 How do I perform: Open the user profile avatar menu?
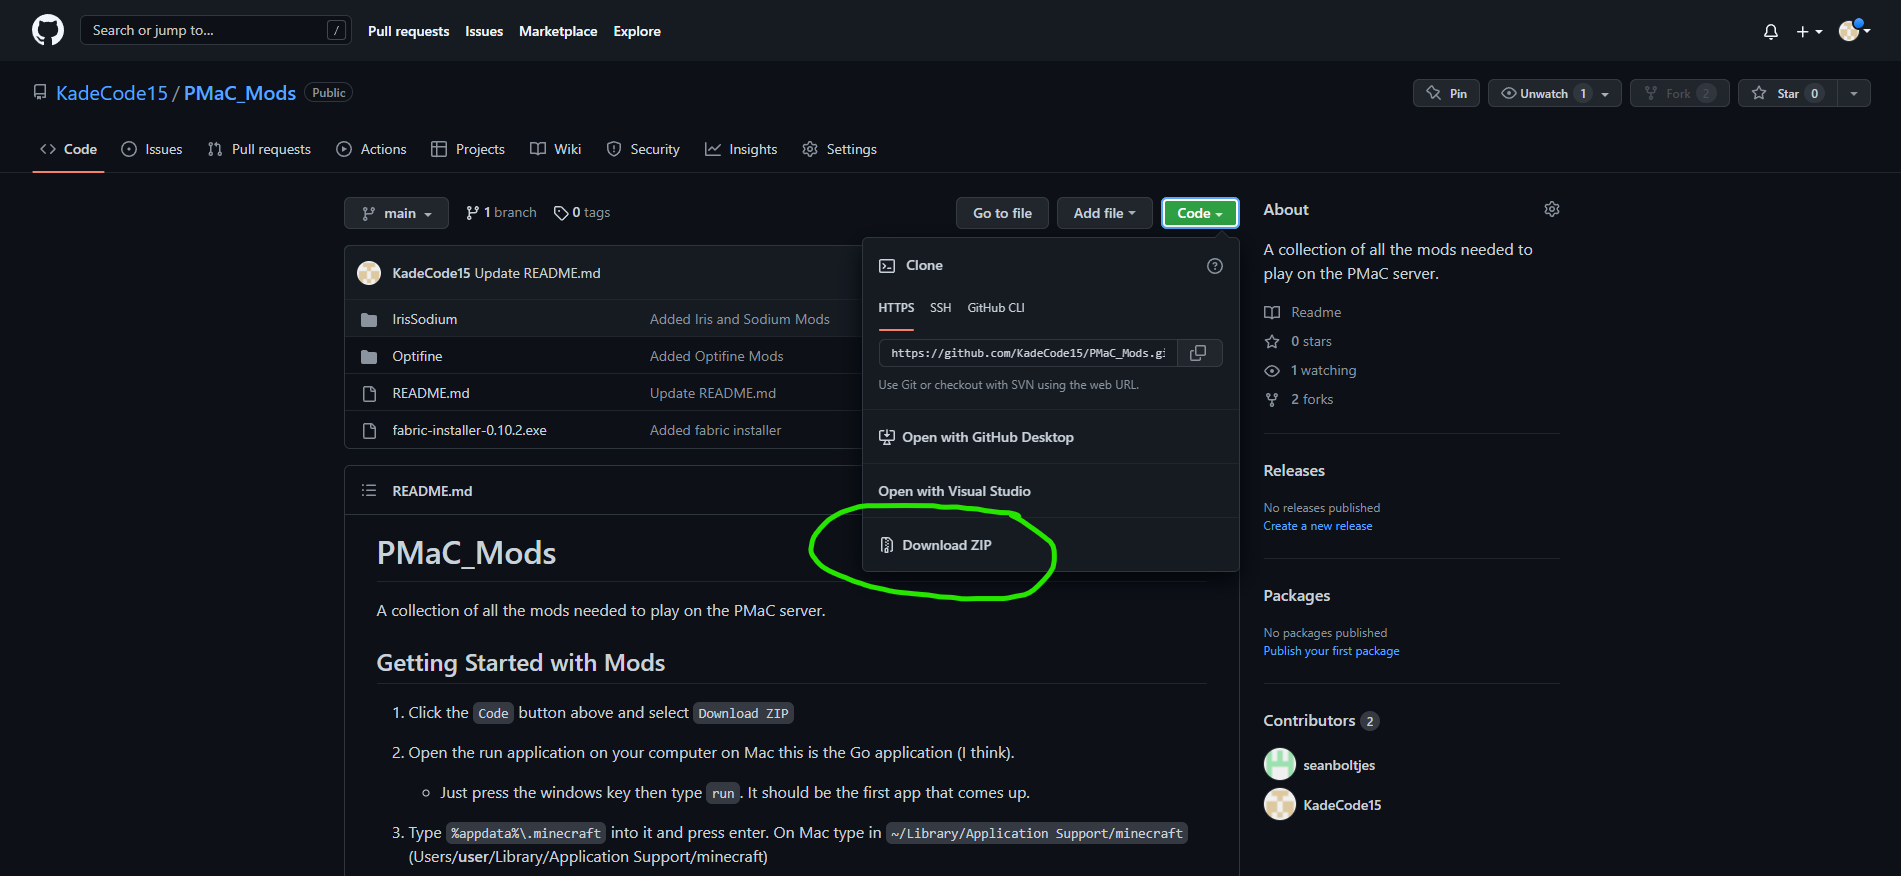[1854, 31]
